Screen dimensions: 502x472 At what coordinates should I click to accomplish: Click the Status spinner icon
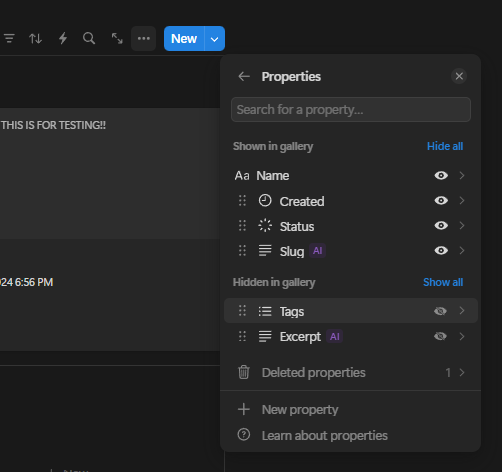click(x=265, y=226)
